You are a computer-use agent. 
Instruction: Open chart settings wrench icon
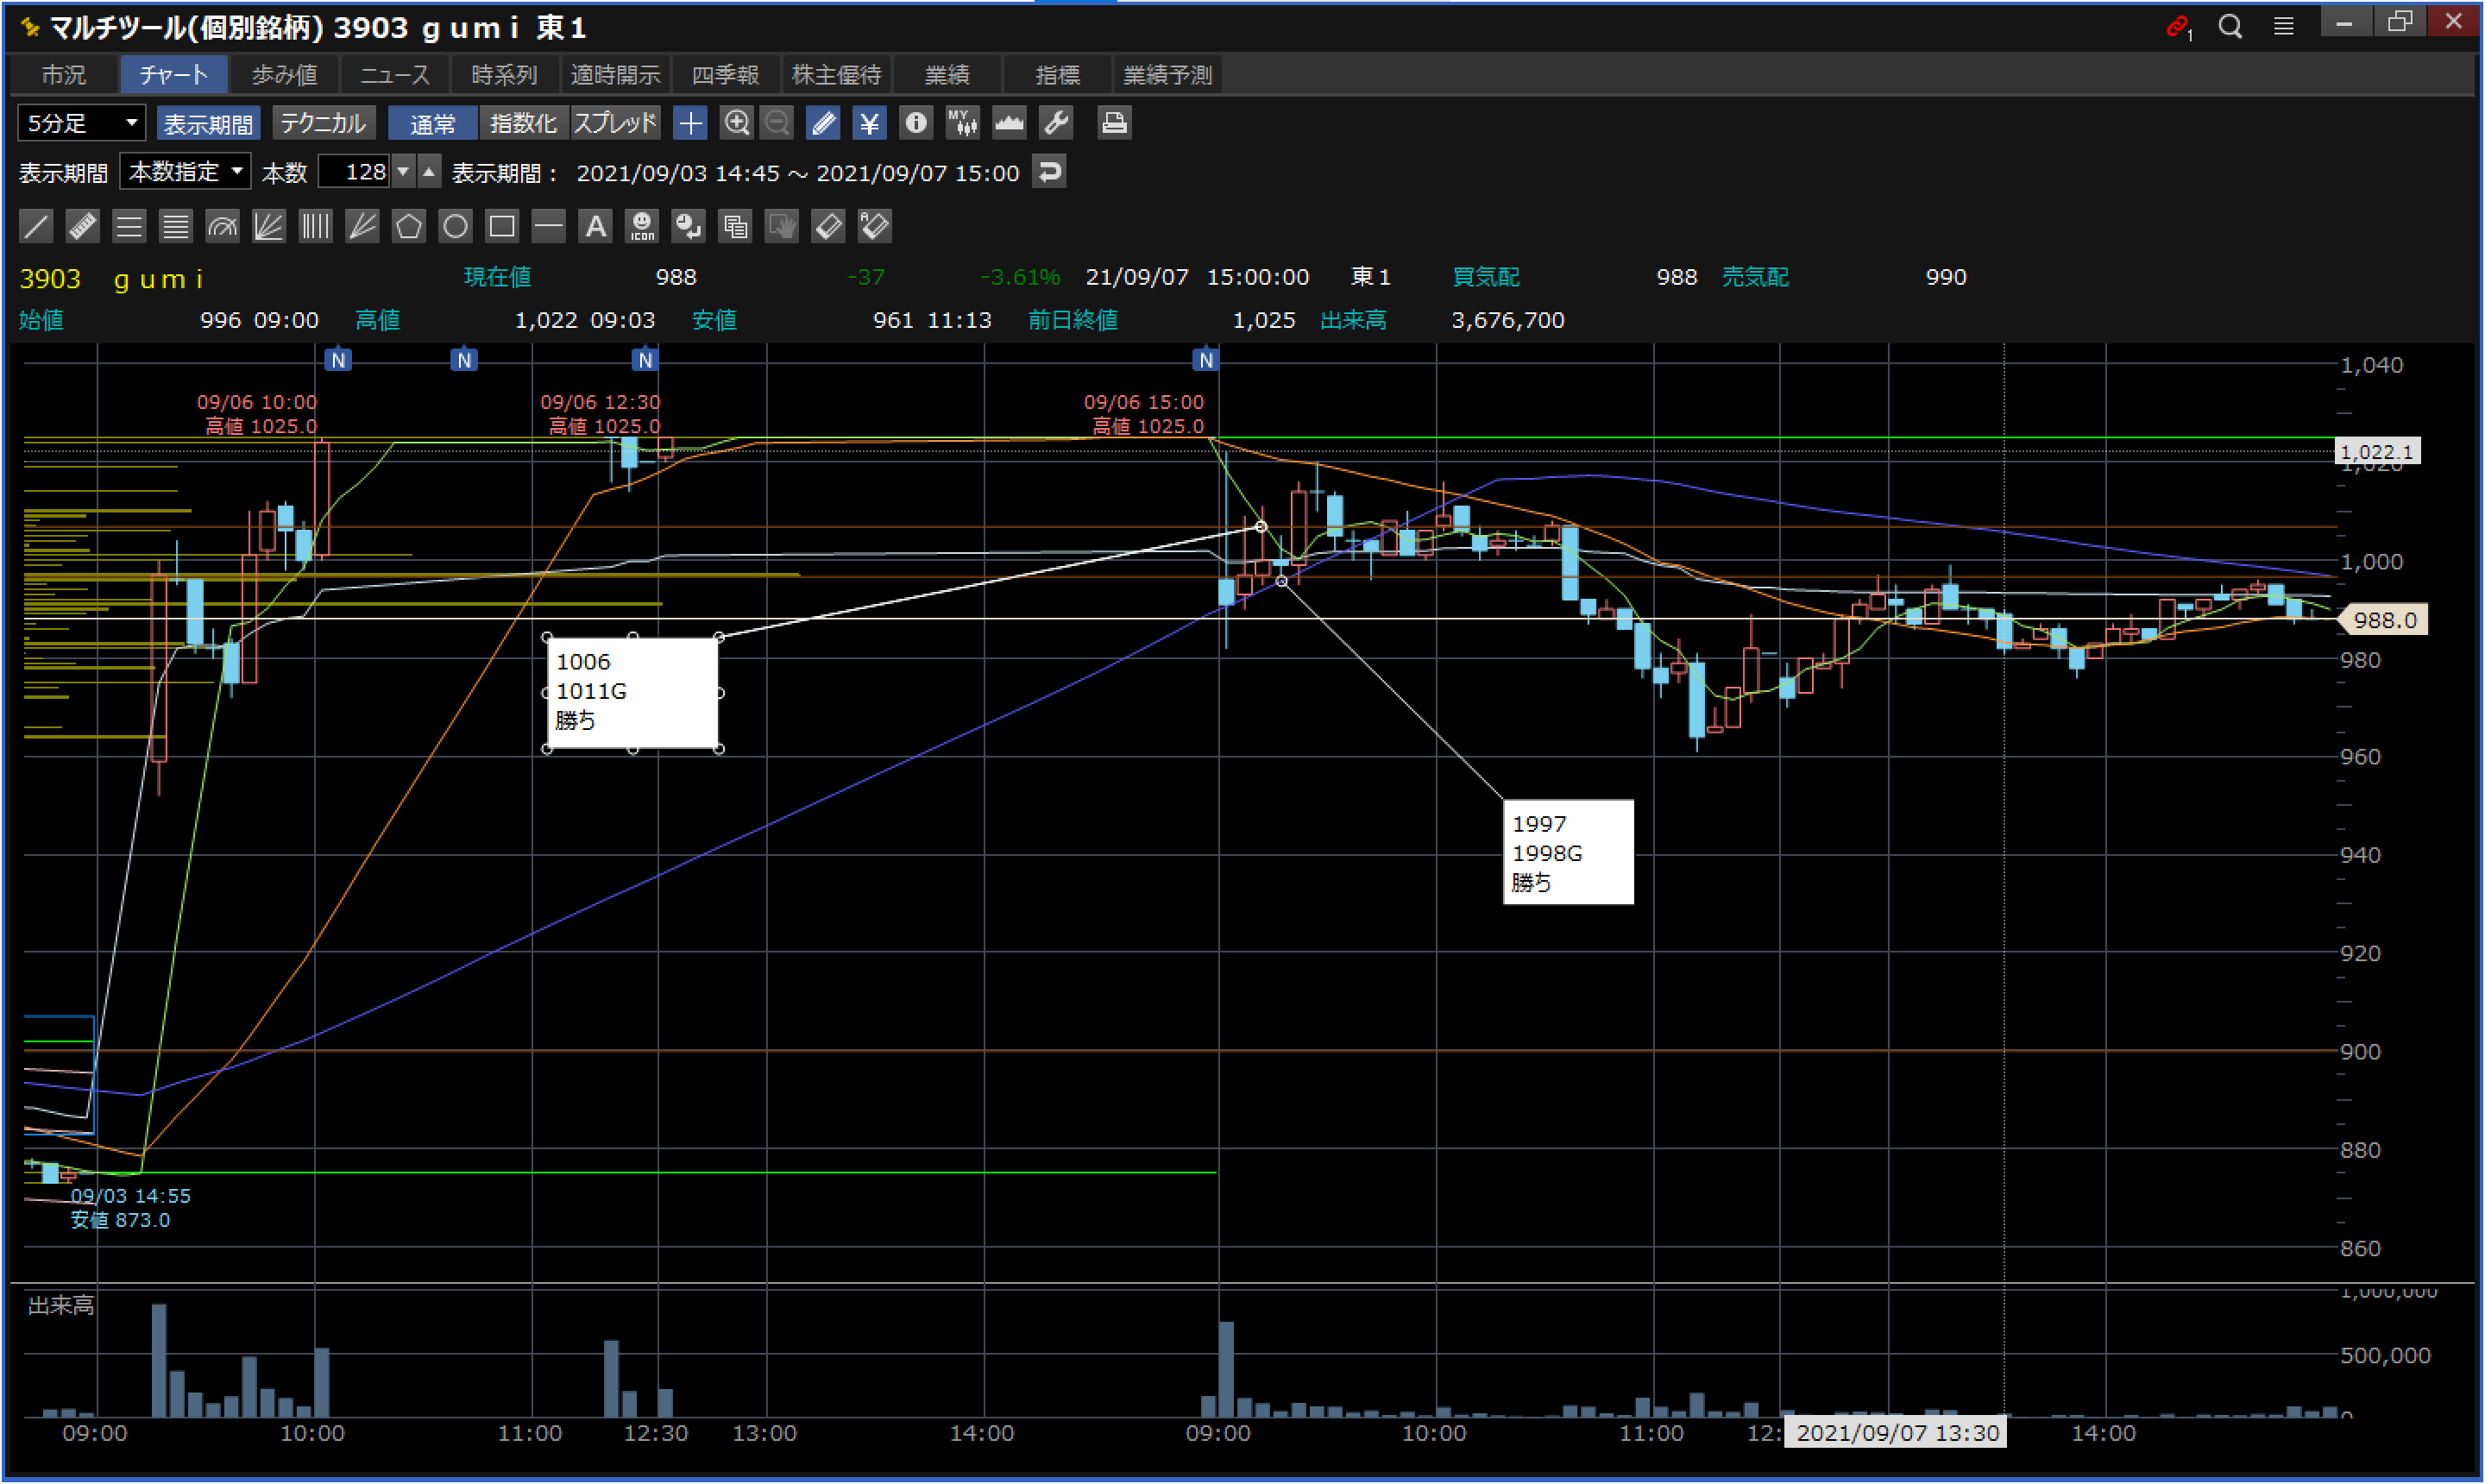pyautogui.click(x=1056, y=123)
